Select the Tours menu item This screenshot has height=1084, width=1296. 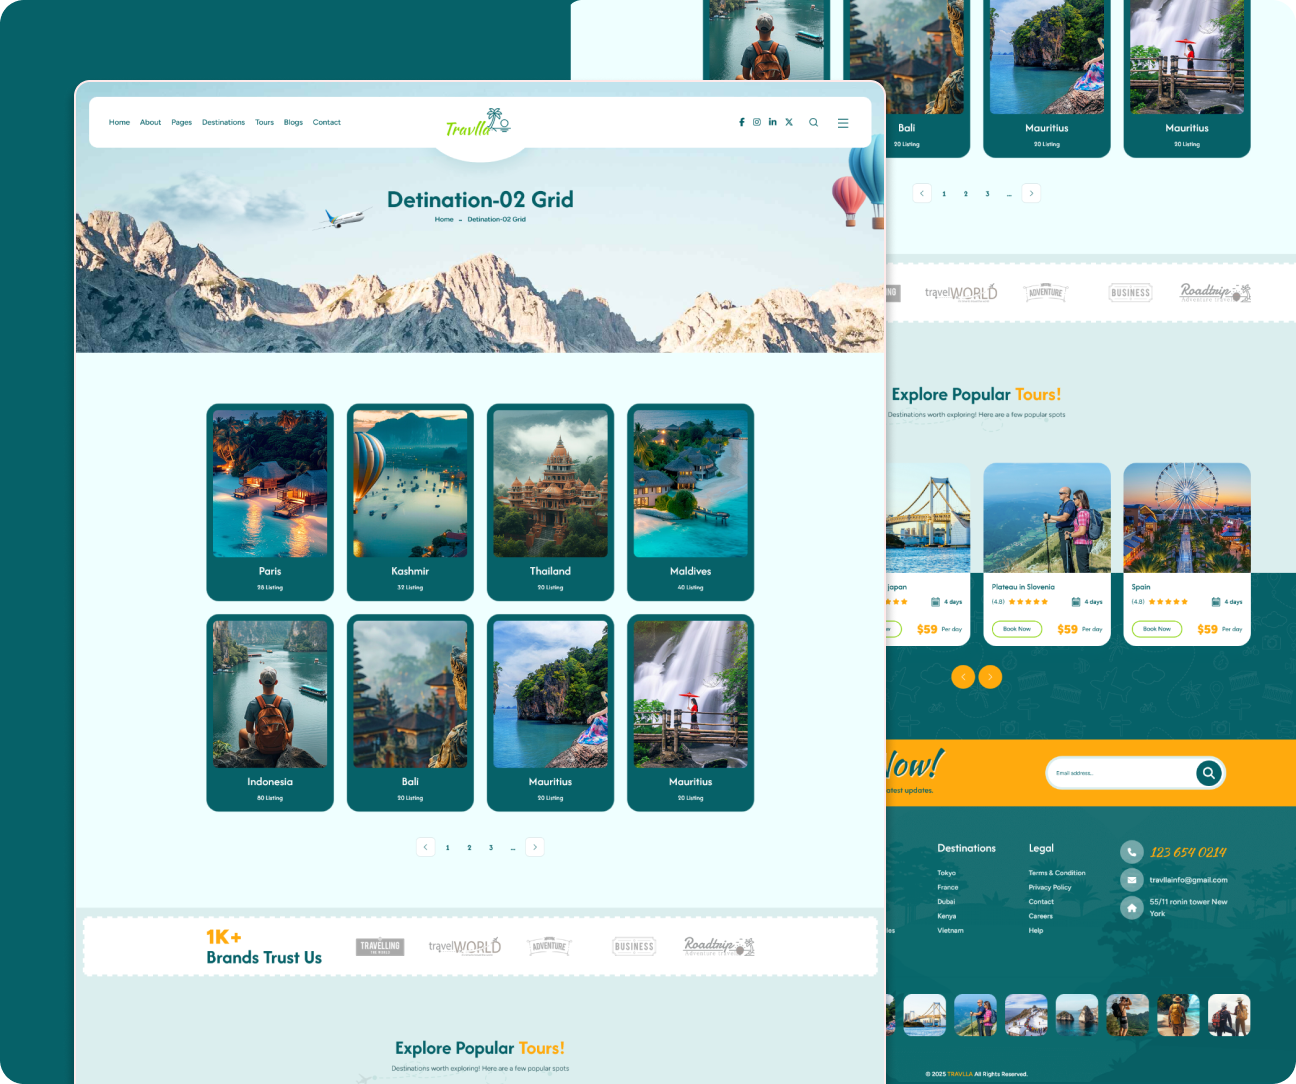coord(264,123)
